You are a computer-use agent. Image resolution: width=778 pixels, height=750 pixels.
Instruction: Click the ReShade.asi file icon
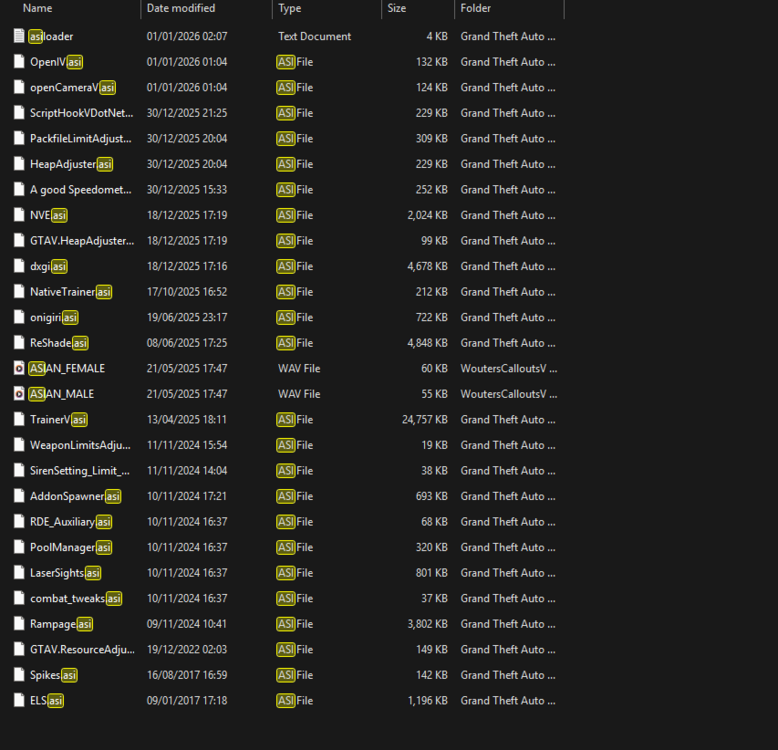pyautogui.click(x=19, y=343)
